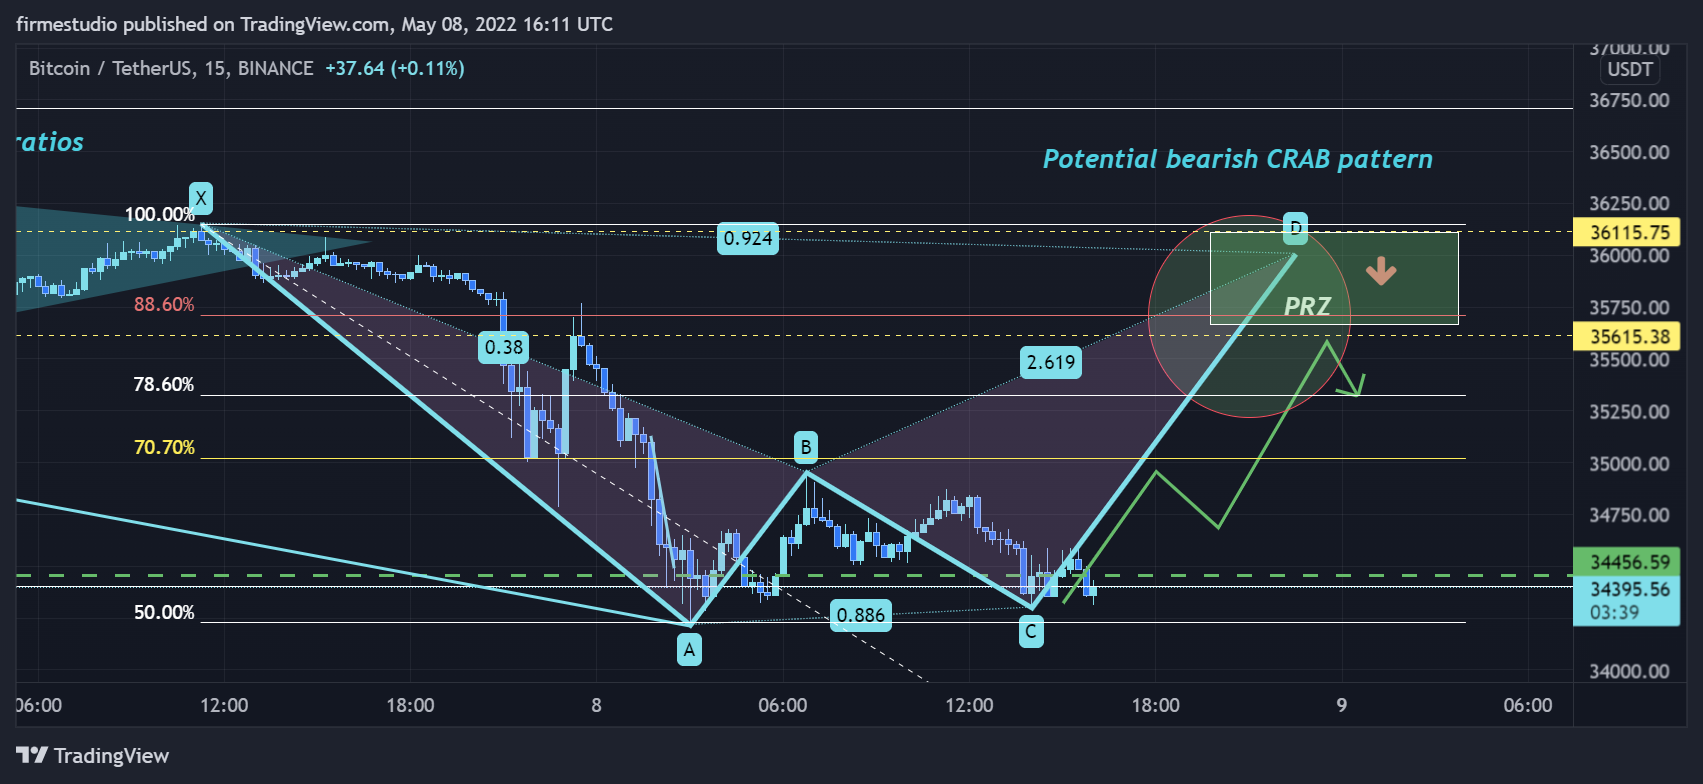Click the point C label

[x=1031, y=632]
